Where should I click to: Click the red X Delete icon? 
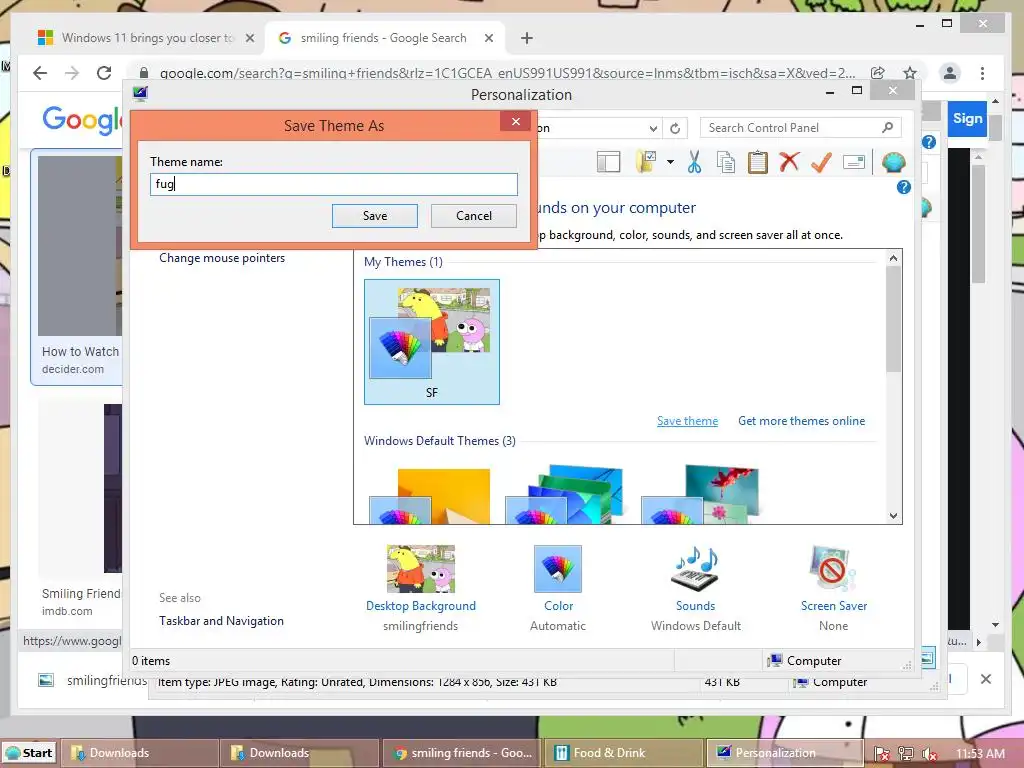click(789, 161)
